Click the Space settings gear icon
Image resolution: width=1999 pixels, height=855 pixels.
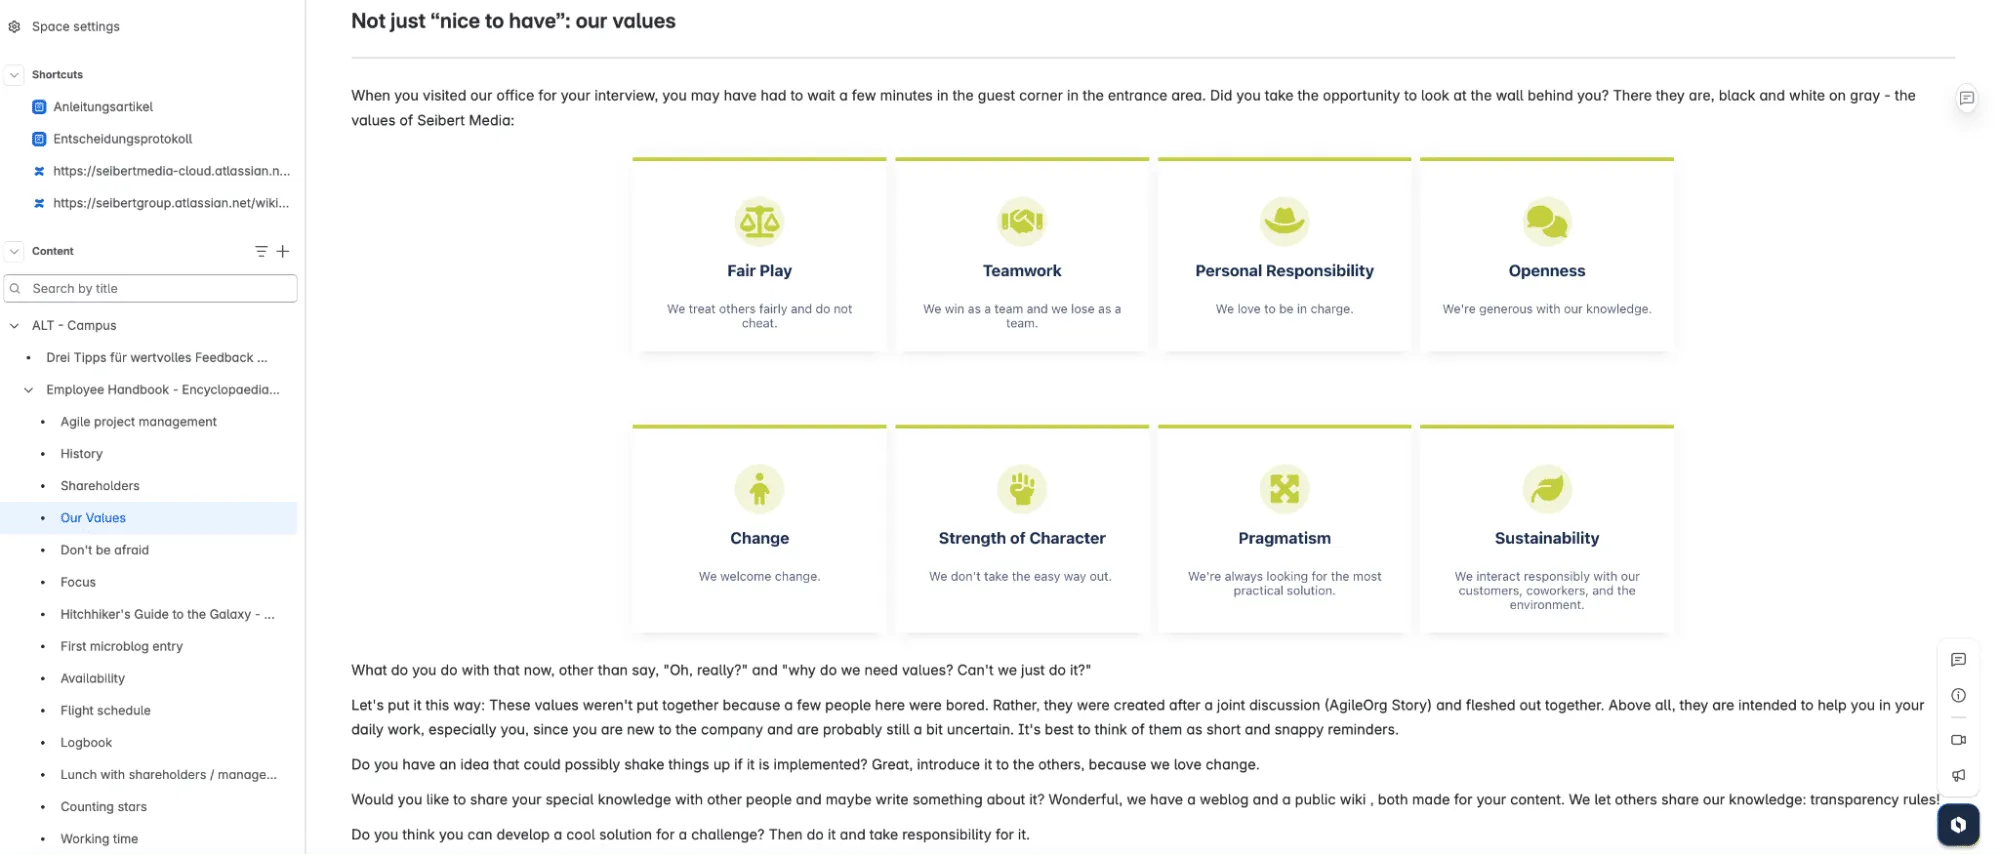coord(14,27)
